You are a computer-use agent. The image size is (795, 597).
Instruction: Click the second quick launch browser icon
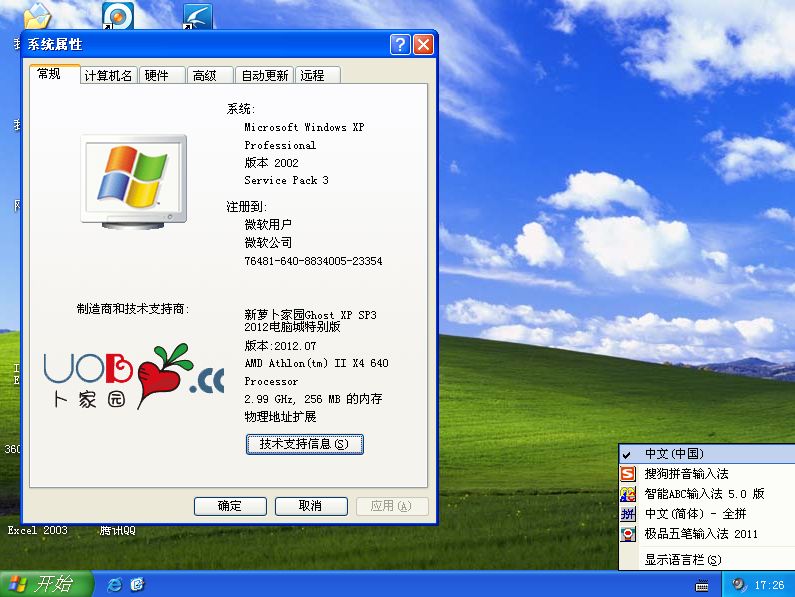pos(137,585)
